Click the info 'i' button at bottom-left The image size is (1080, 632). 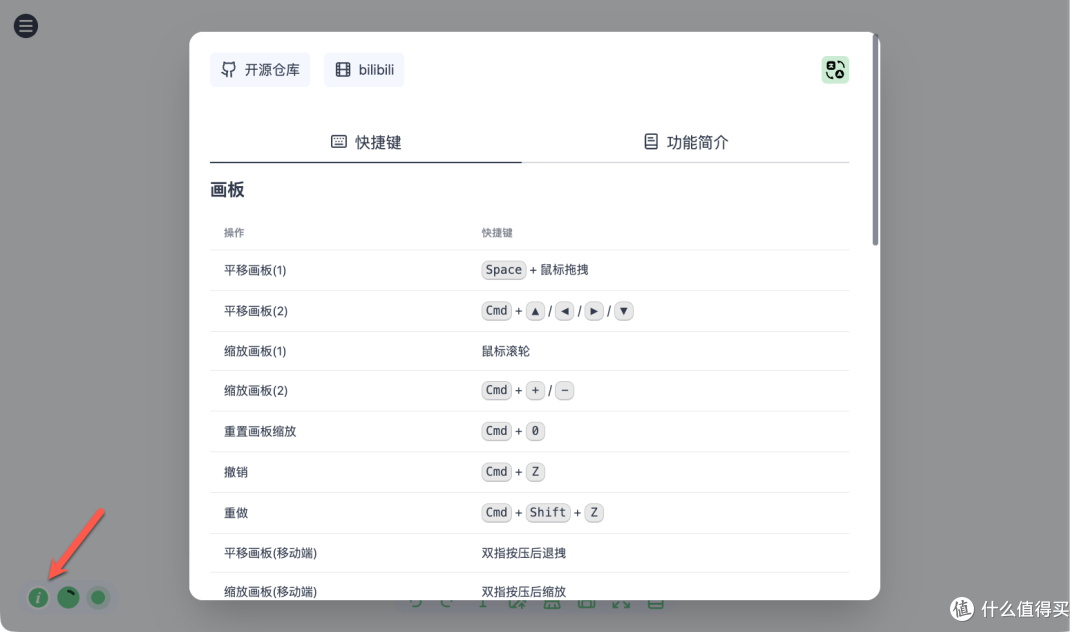coord(39,598)
